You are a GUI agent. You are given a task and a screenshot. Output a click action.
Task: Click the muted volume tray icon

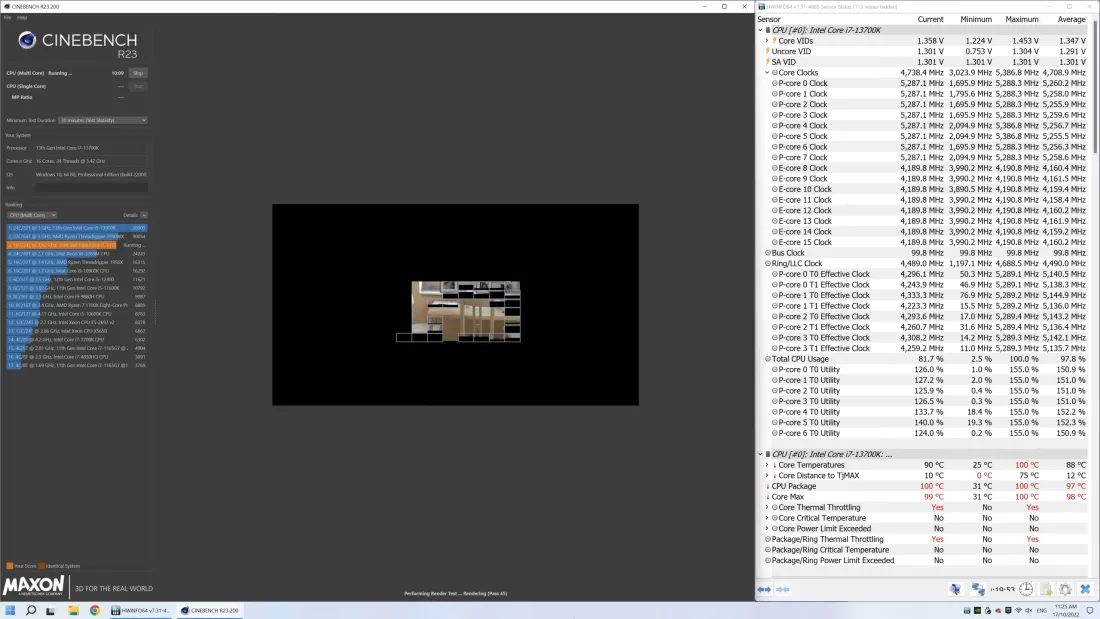click(1028, 611)
